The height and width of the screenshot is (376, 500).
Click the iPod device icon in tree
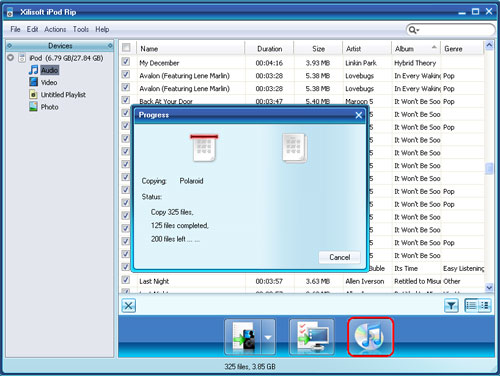click(22, 58)
